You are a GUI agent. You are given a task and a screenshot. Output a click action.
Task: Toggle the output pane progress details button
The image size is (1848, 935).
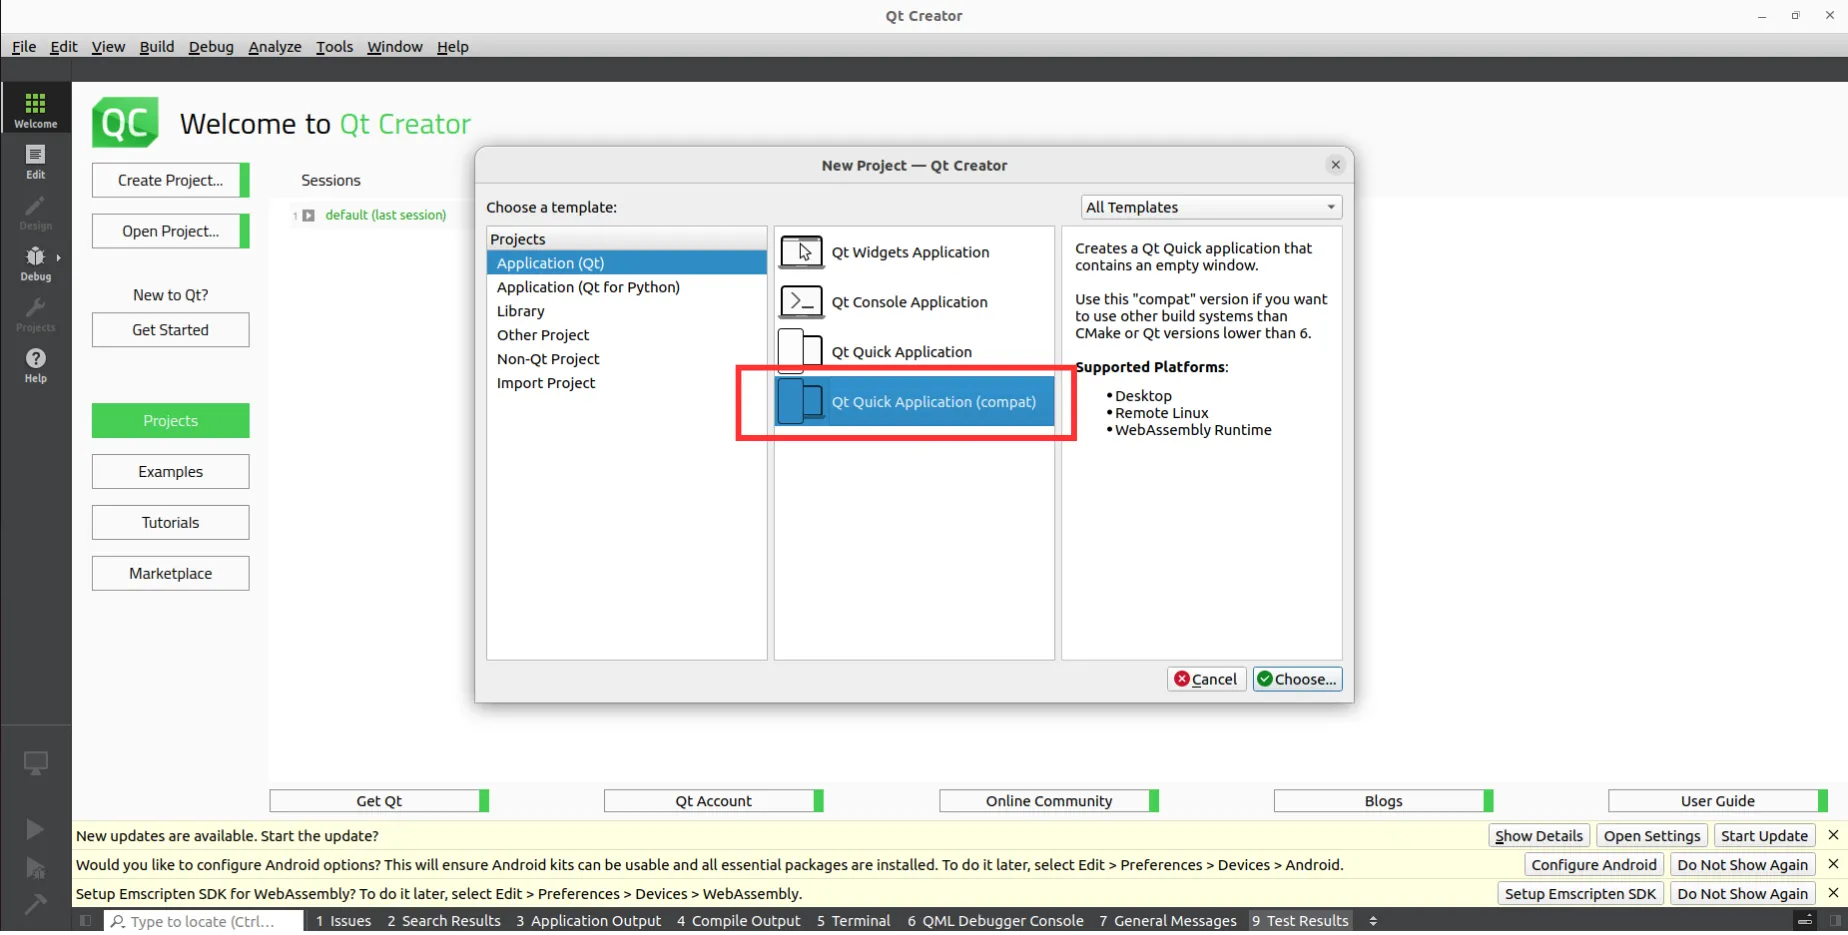(1805, 921)
